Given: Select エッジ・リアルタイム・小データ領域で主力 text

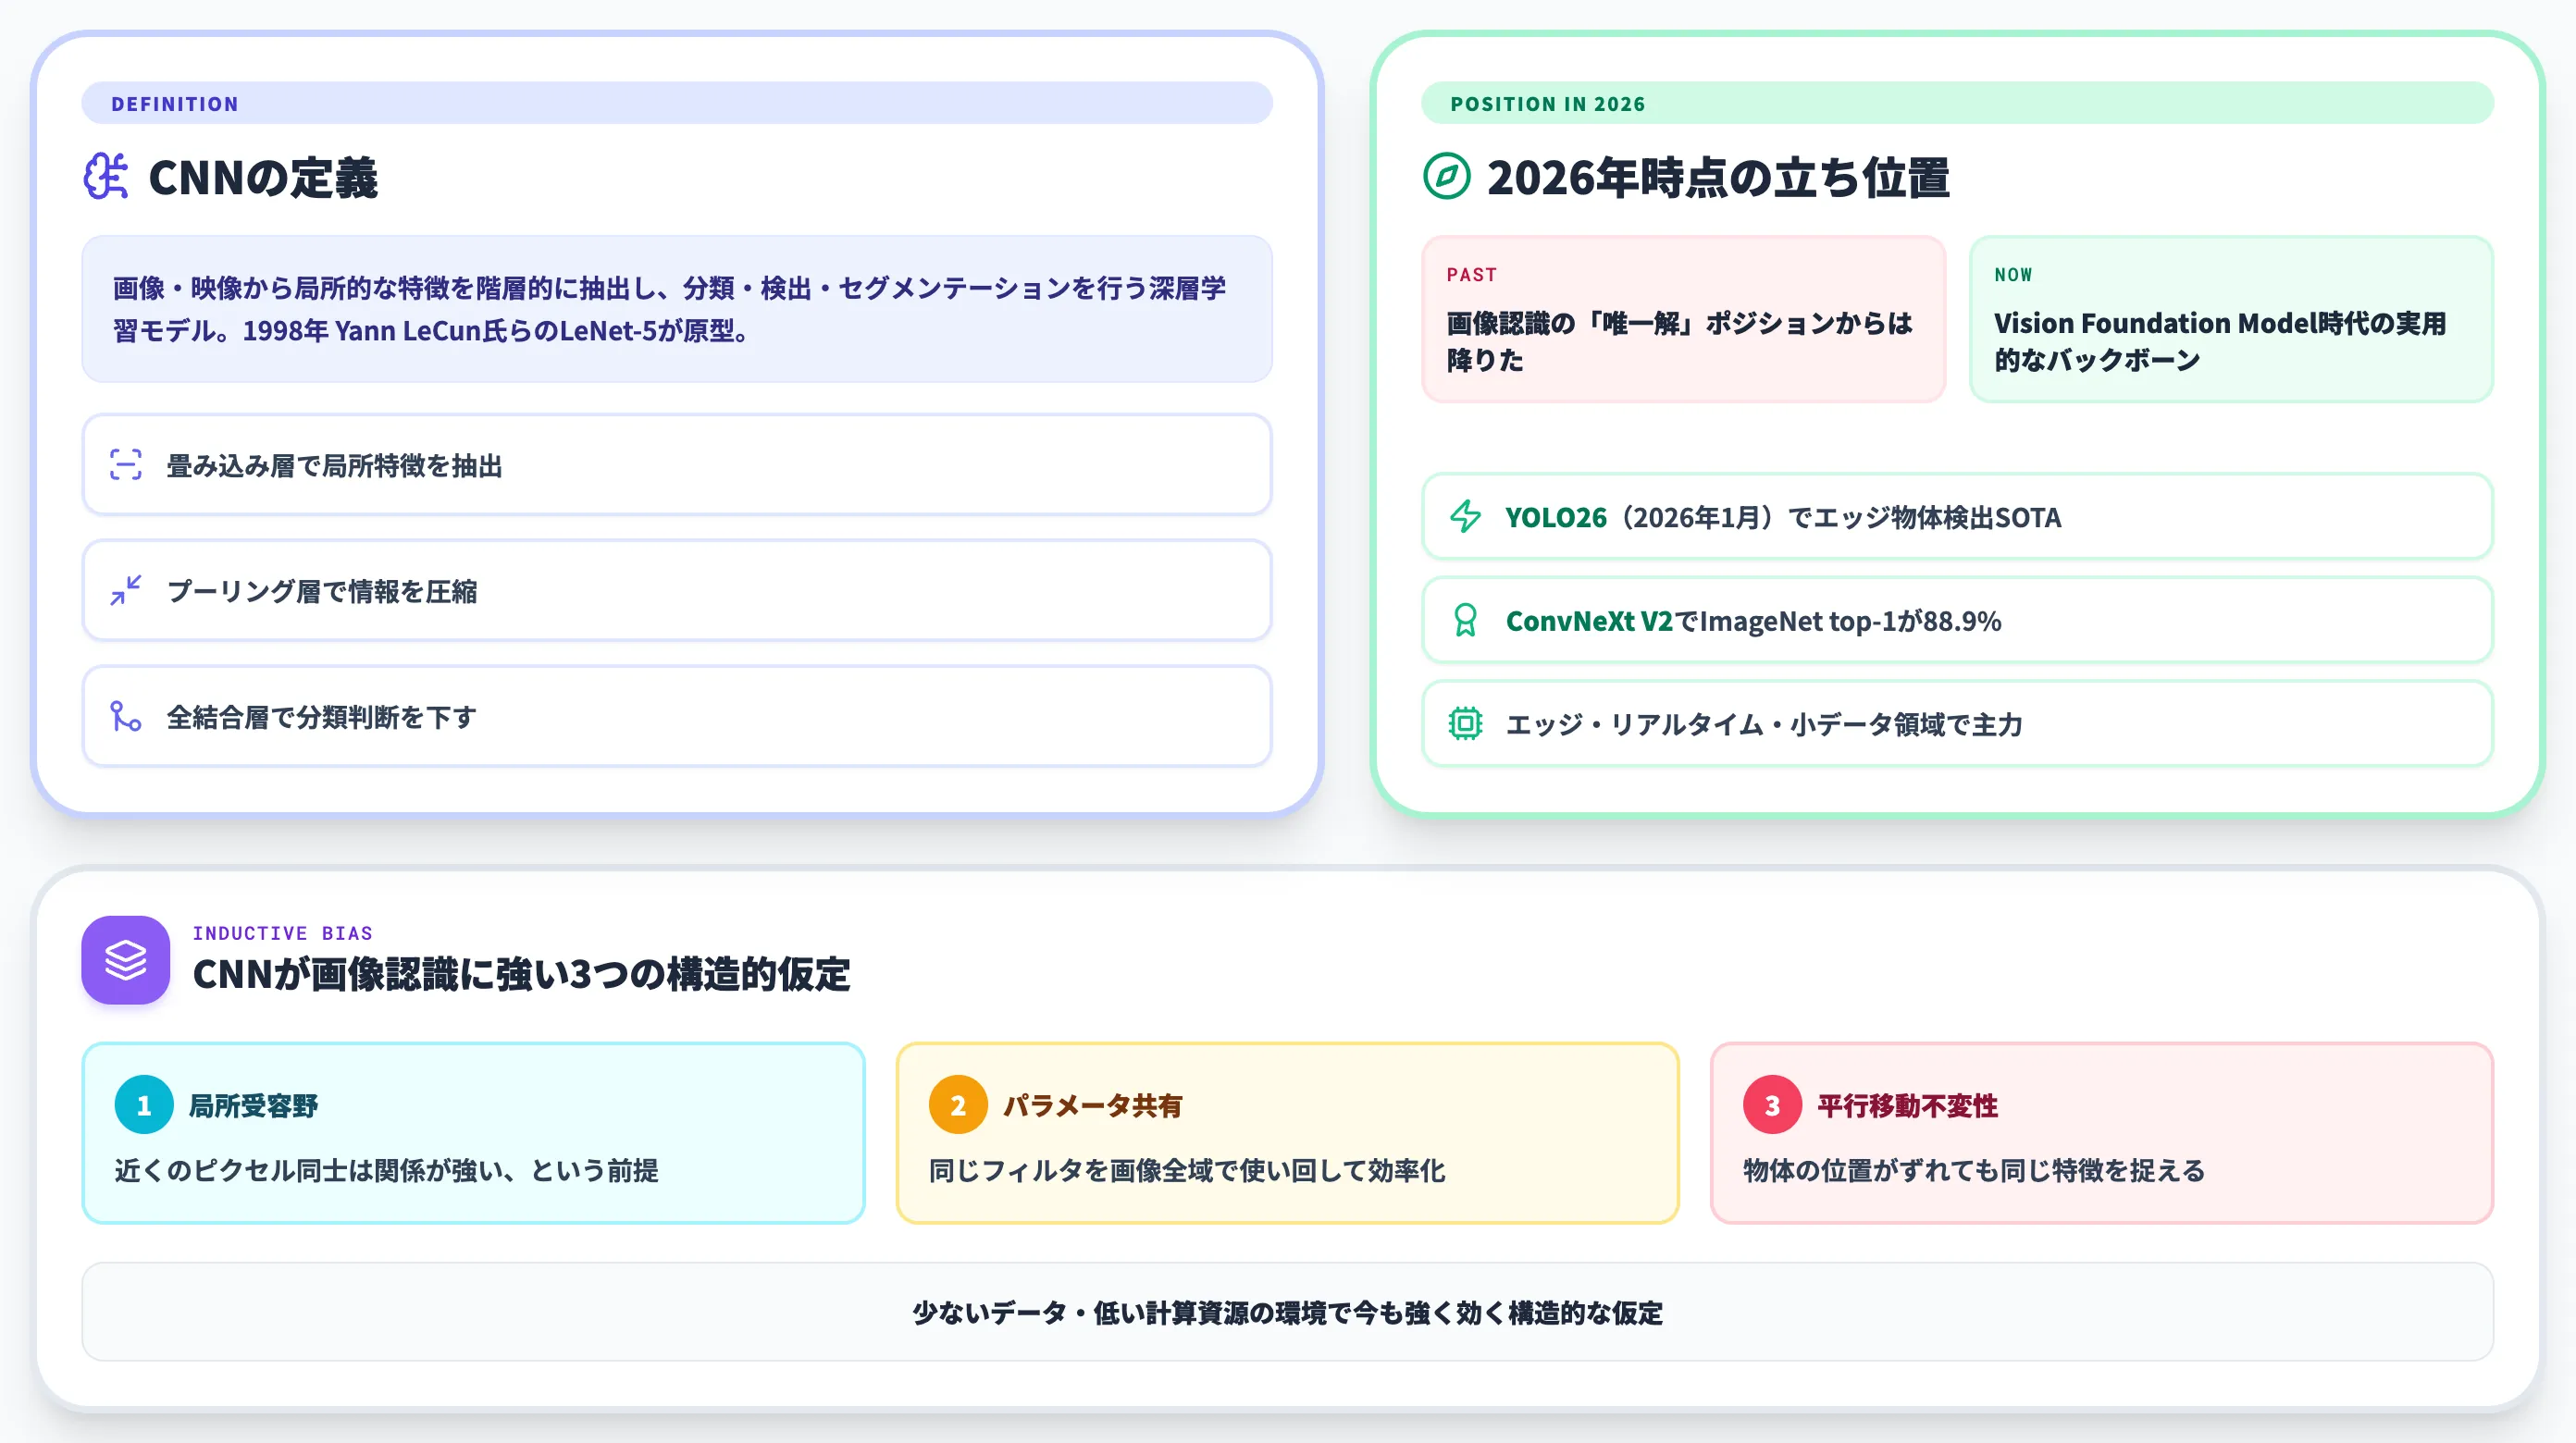Looking at the screenshot, I should (x=1764, y=725).
